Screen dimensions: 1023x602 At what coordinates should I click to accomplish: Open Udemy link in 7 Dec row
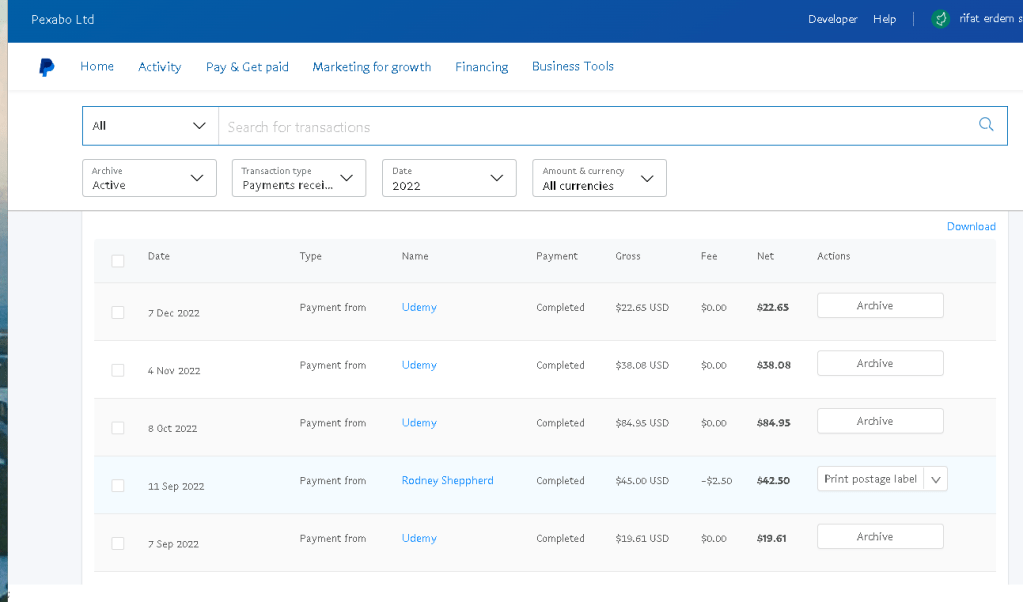click(x=419, y=307)
